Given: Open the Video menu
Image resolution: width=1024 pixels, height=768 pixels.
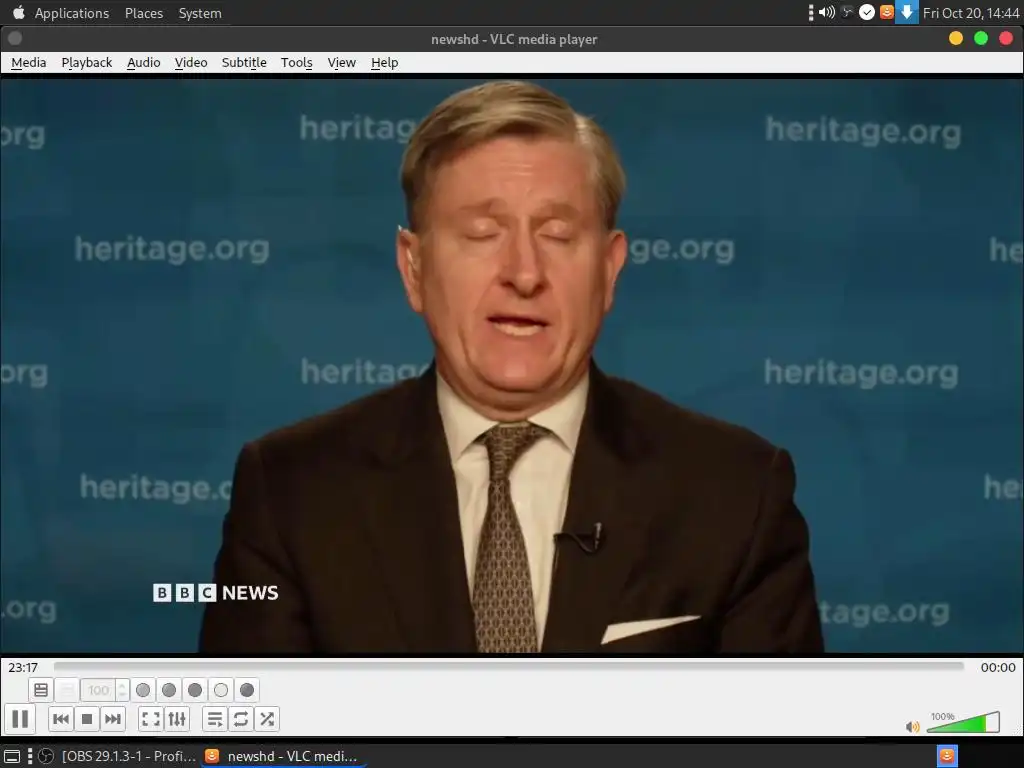Looking at the screenshot, I should pos(191,63).
